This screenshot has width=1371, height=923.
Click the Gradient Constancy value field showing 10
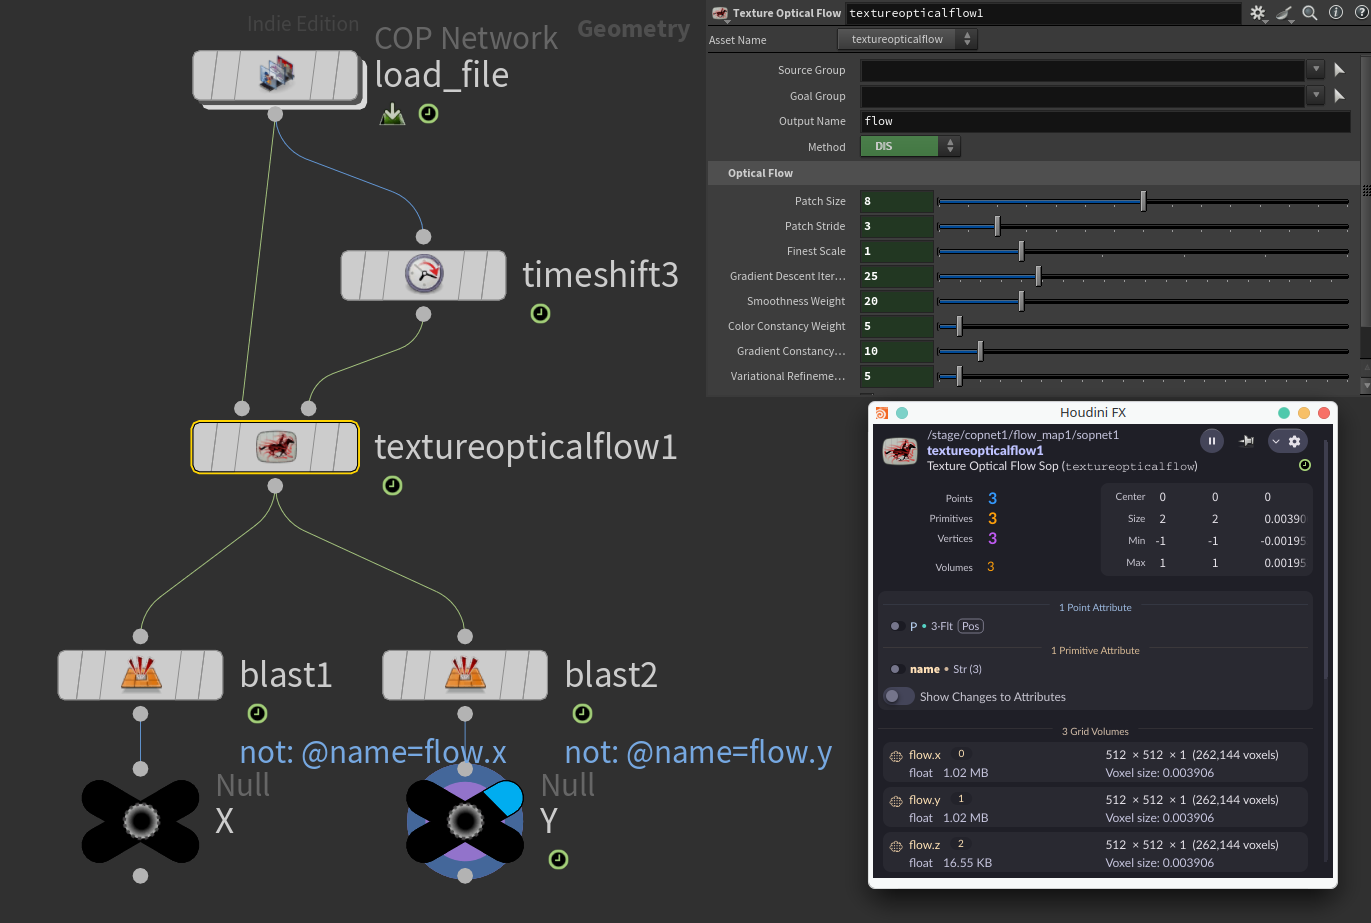pos(897,351)
